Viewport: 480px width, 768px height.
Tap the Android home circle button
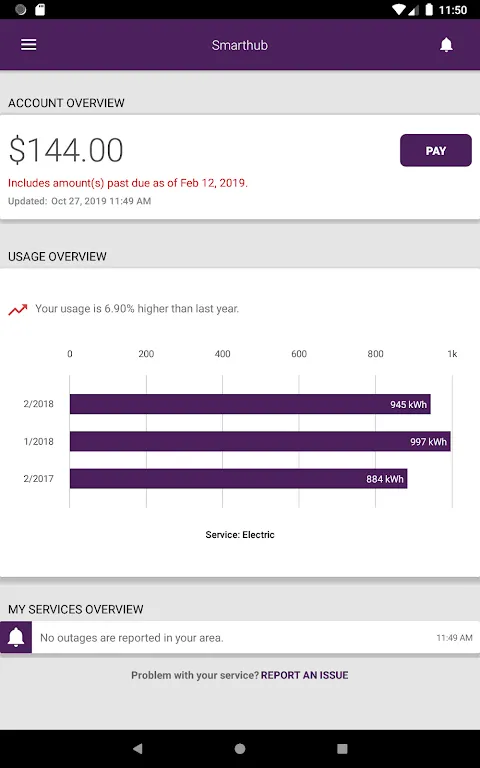pyautogui.click(x=240, y=748)
